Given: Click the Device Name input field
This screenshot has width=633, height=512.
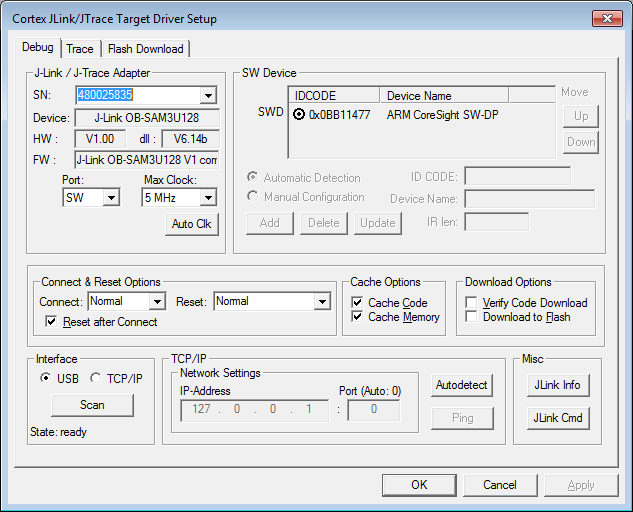Looking at the screenshot, I should 530,199.
